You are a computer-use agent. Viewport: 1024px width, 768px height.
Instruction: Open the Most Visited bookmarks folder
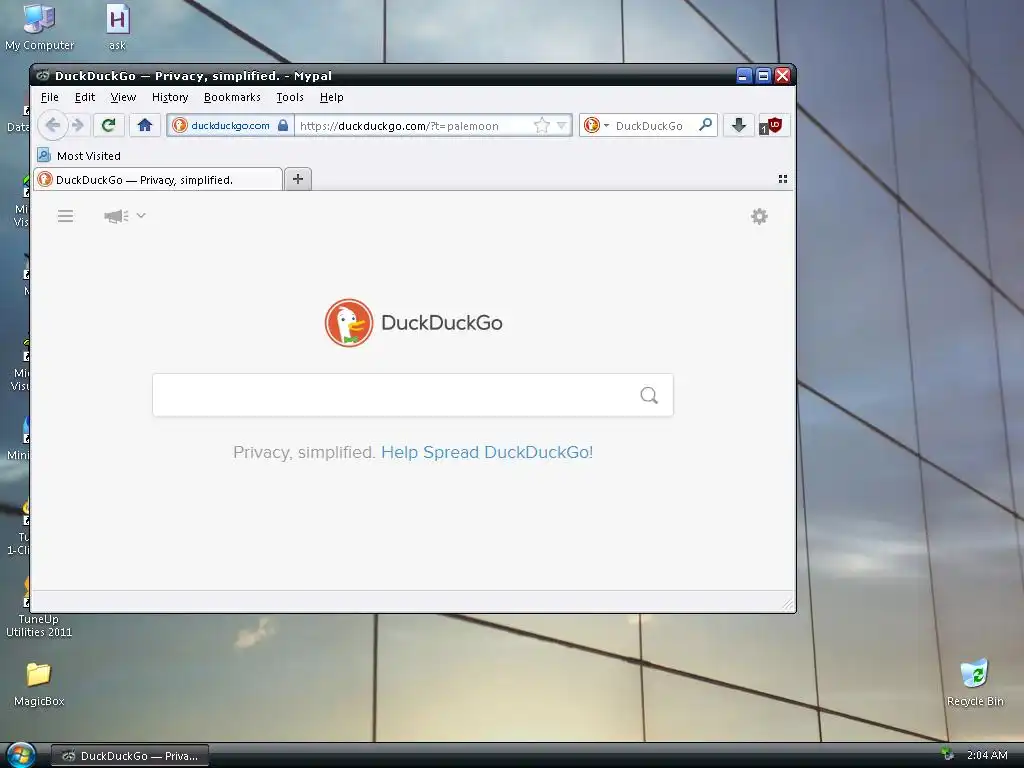point(79,155)
